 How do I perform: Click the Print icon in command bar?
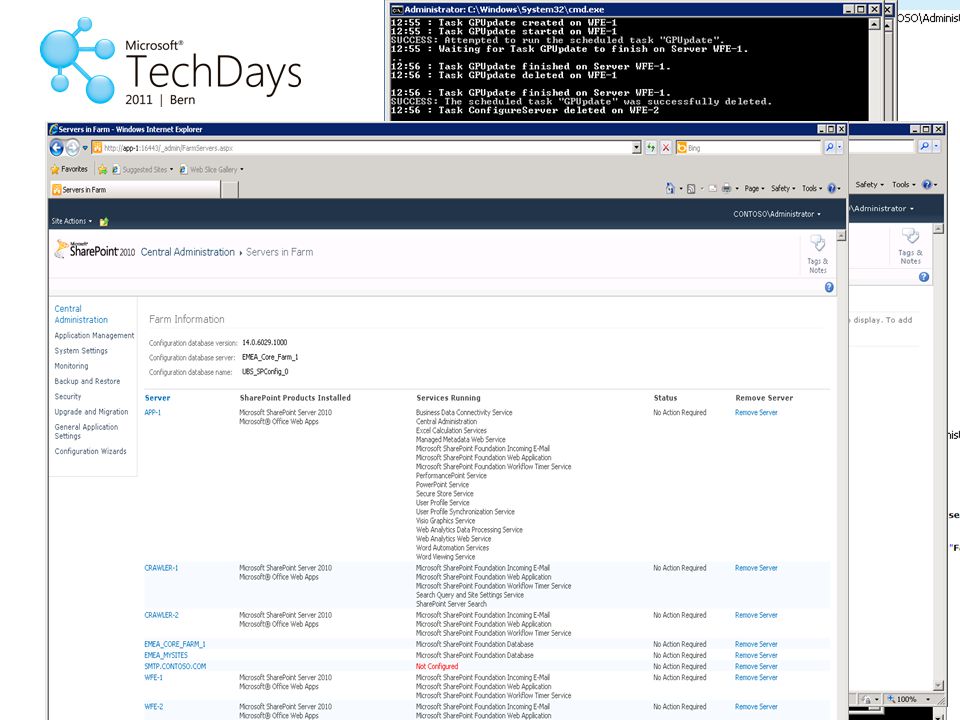pyautogui.click(x=726, y=189)
